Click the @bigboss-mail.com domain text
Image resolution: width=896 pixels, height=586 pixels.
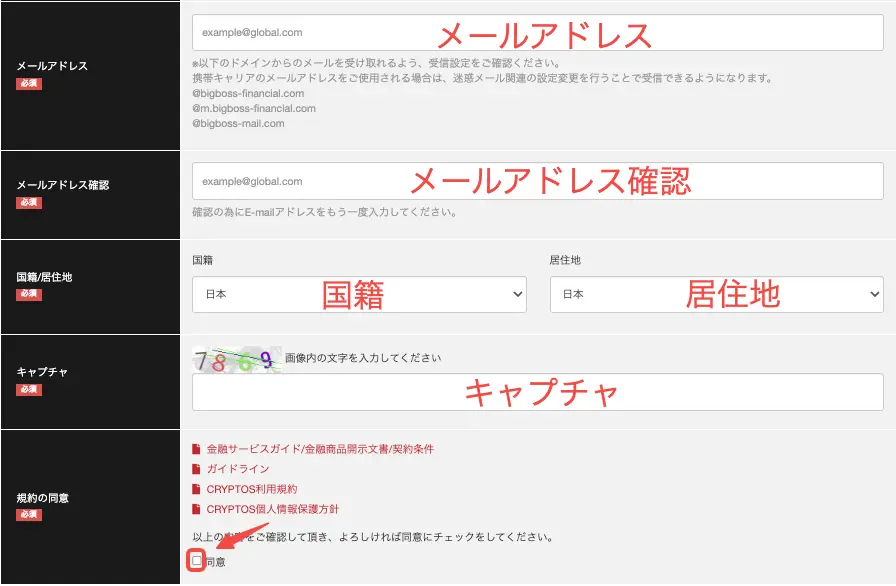(238, 123)
